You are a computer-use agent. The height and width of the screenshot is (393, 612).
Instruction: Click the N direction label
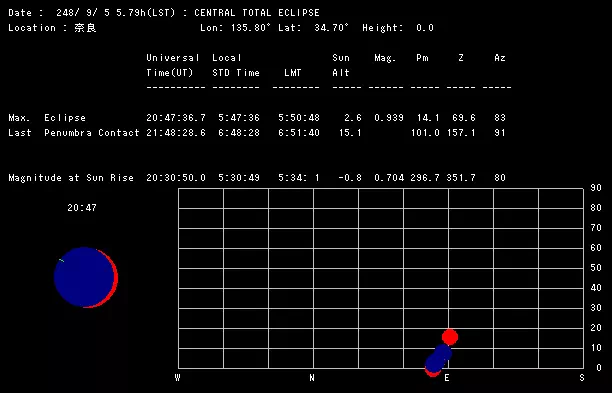312,378
